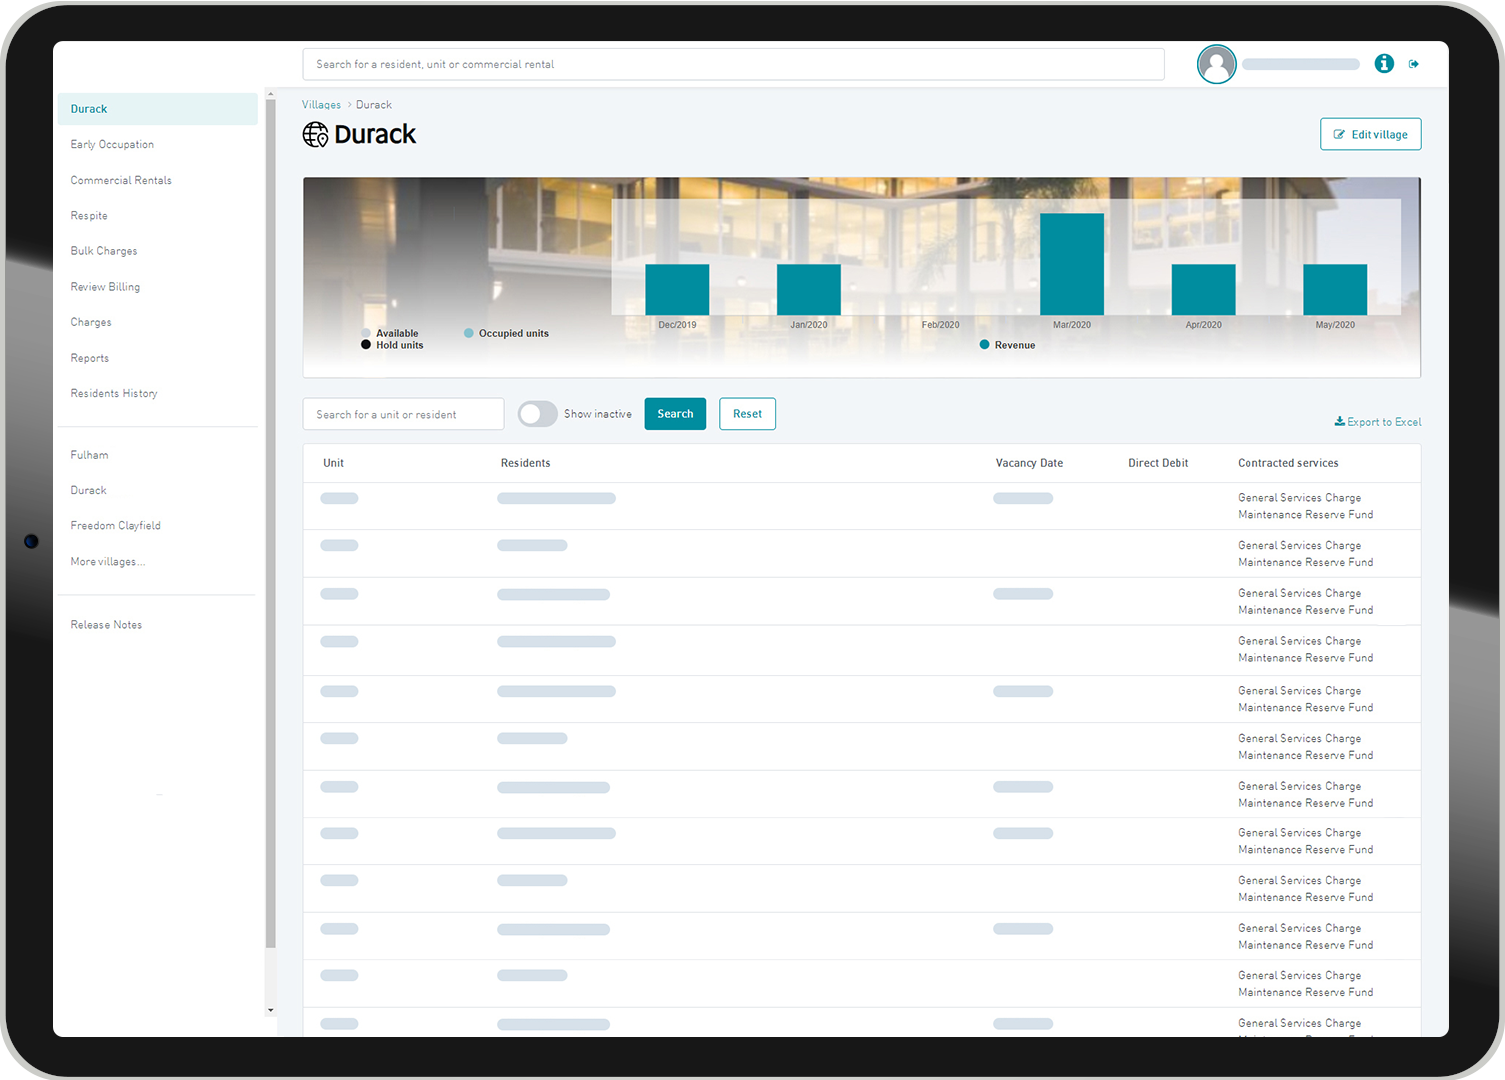Screen dimensions: 1505x1080
Task: Click the sidebar scroll down arrow
Action: (270, 1010)
